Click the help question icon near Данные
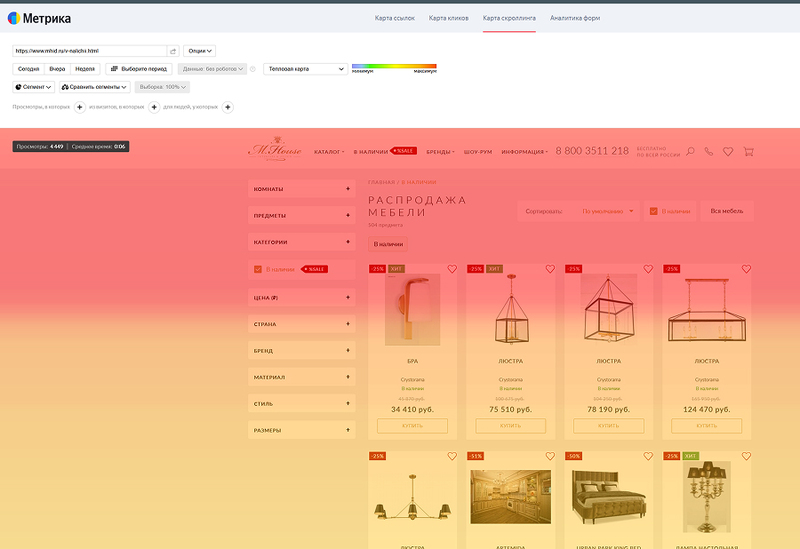 253,69
